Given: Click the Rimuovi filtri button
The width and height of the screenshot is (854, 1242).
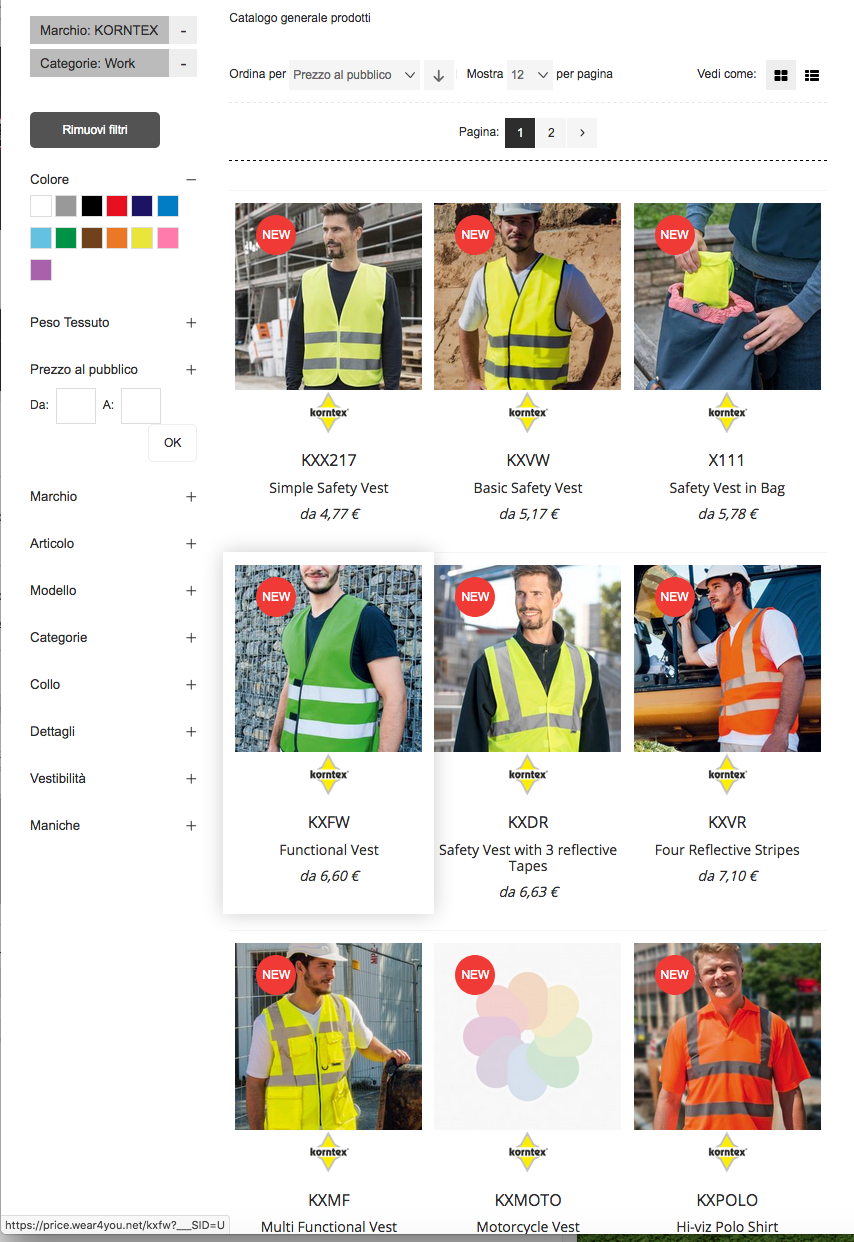Looking at the screenshot, I should [95, 130].
